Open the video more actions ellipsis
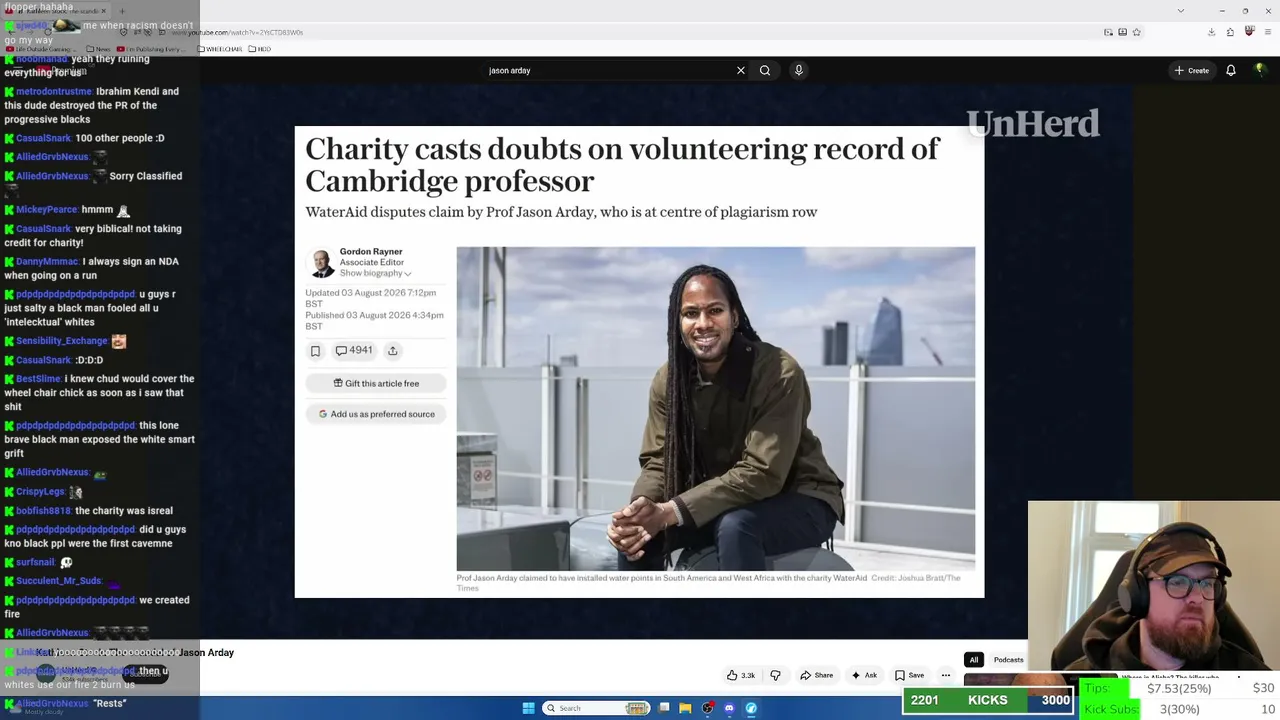The height and width of the screenshot is (720, 1280). click(946, 675)
